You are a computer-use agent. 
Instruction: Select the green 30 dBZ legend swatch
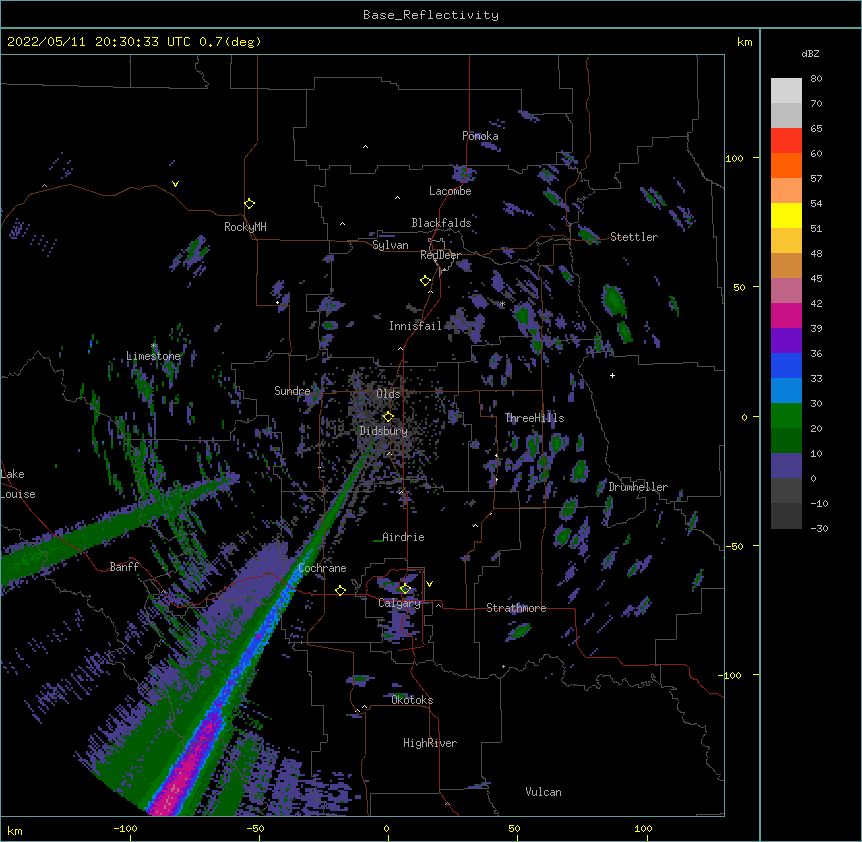pos(786,416)
